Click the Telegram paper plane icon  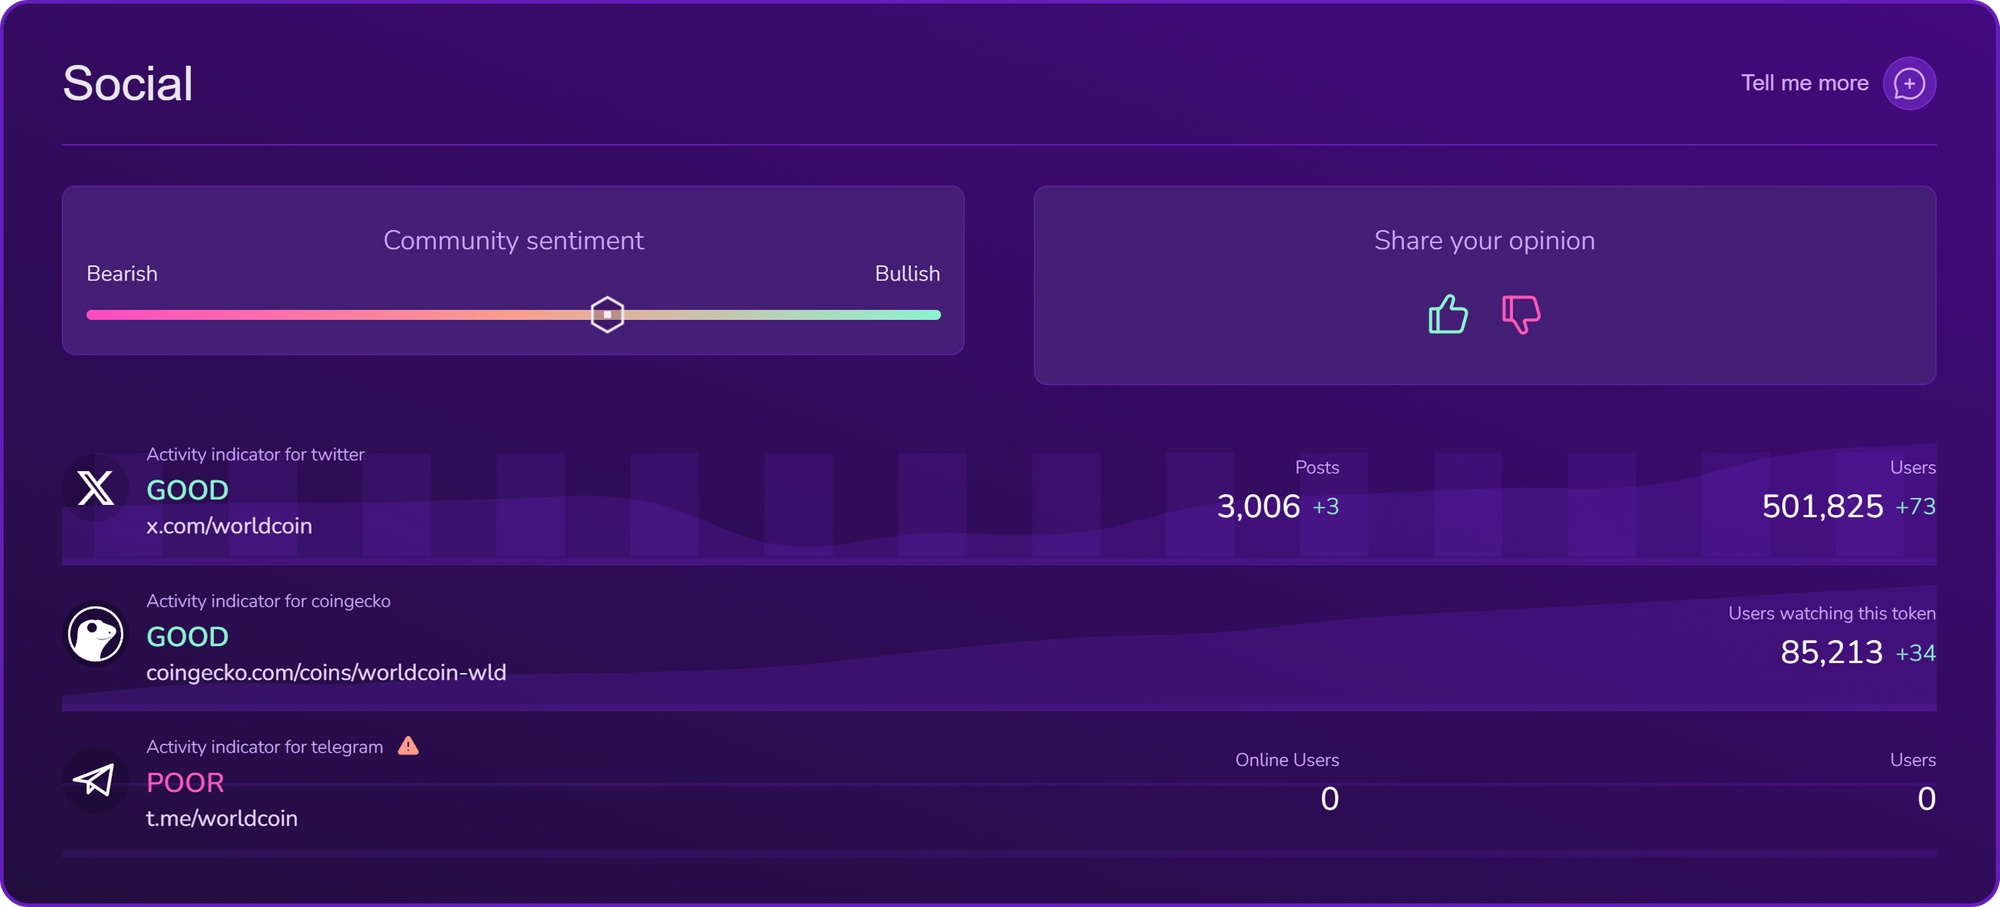click(95, 780)
